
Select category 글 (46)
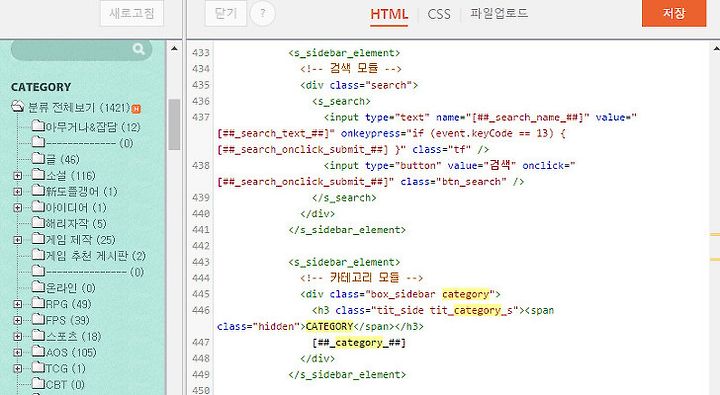coord(63,159)
